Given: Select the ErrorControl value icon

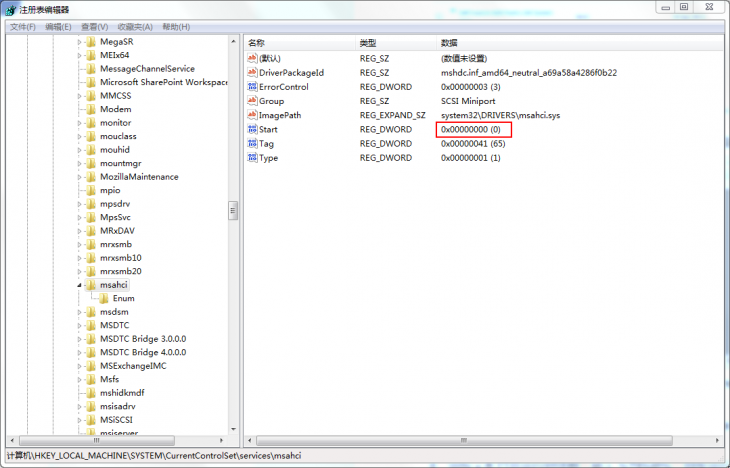Looking at the screenshot, I should tap(252, 87).
